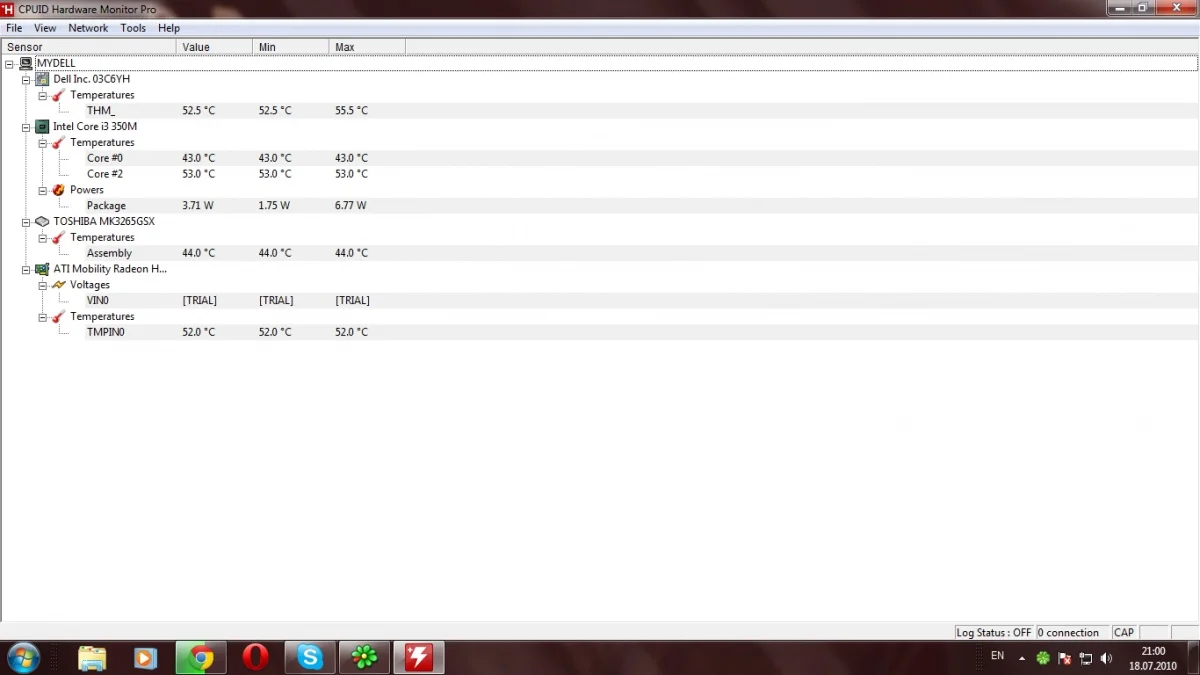Viewport: 1200px width, 675px height.
Task: Show hidden tray icons arrow
Action: (x=1022, y=659)
